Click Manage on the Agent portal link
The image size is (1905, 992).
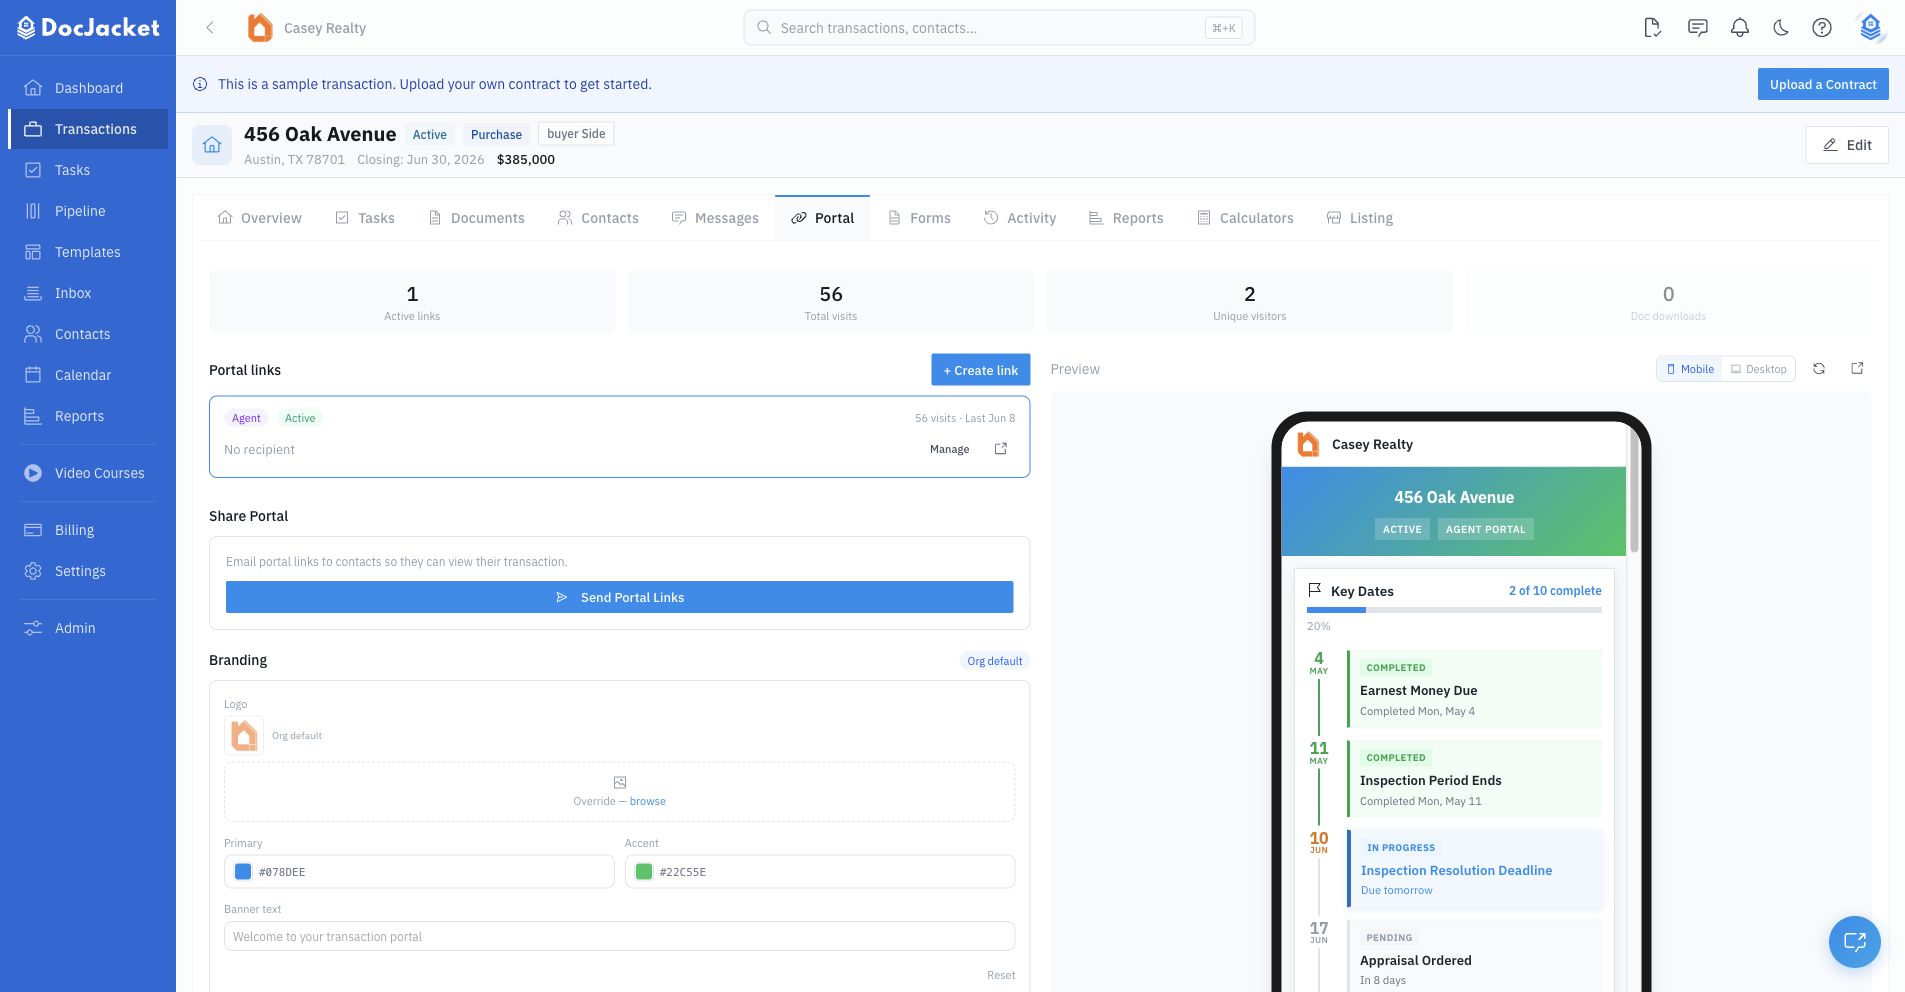949,450
